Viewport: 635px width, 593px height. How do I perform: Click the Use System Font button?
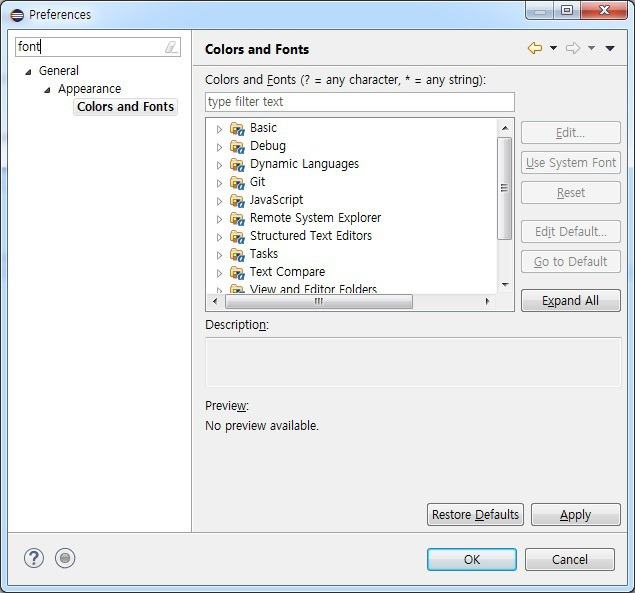570,162
